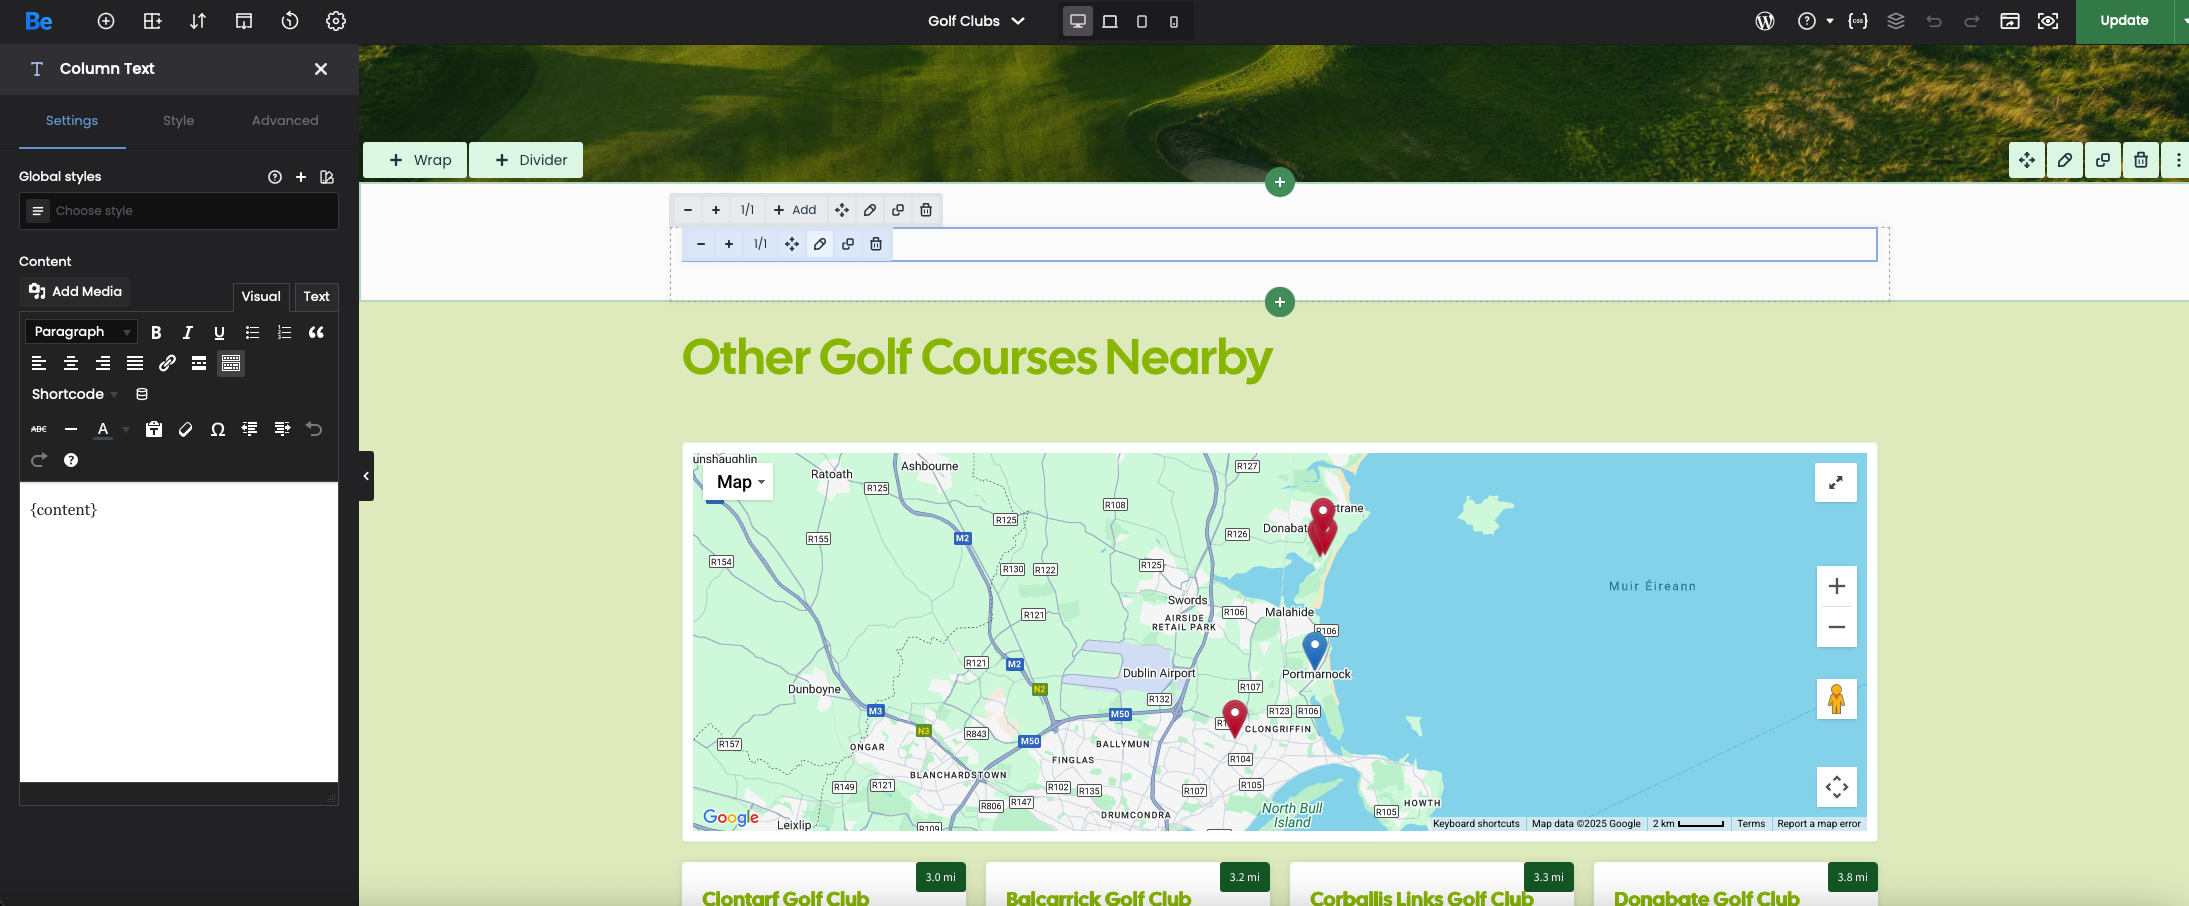This screenshot has width=2189, height=906.
Task: Toggle italic text formatting
Action: (187, 332)
